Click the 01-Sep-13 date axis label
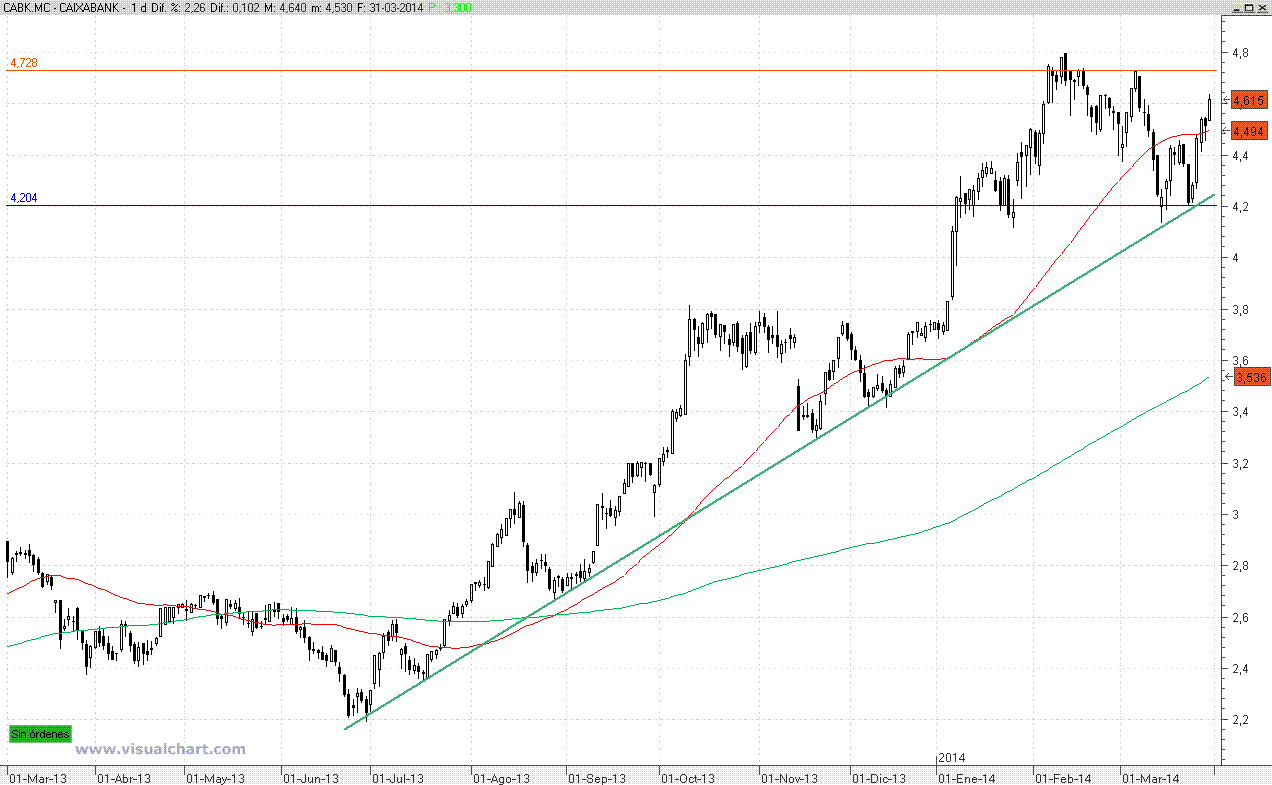Image resolution: width=1272 pixels, height=785 pixels. 596,777
